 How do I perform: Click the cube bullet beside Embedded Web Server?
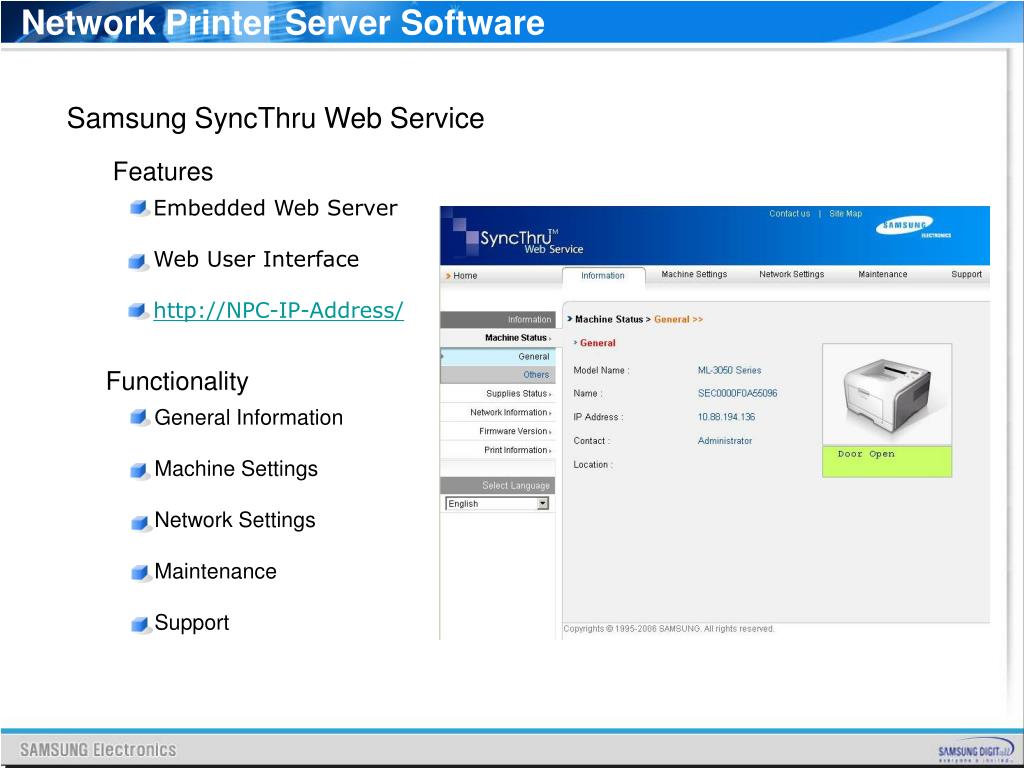138,208
